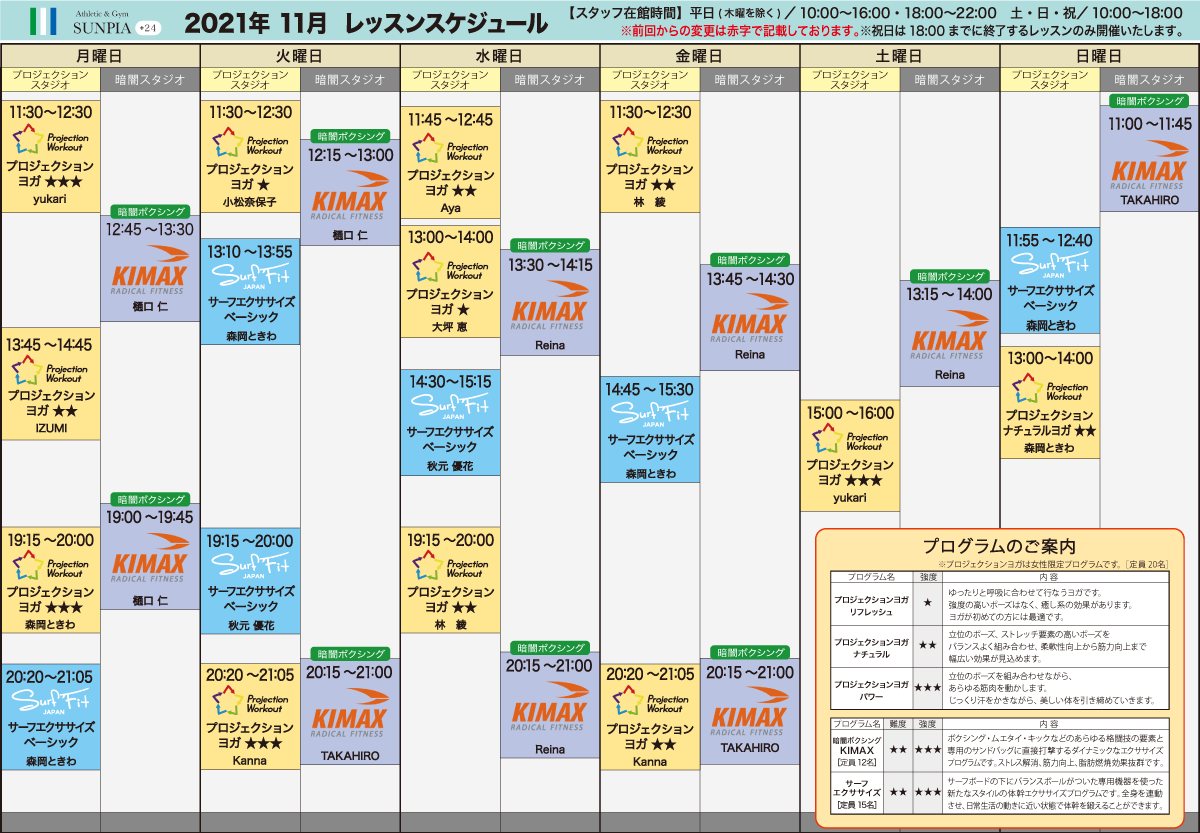Click Surf Fit logo in Sunday 11:55 class
This screenshot has width=1200, height=833.
click(x=1050, y=266)
